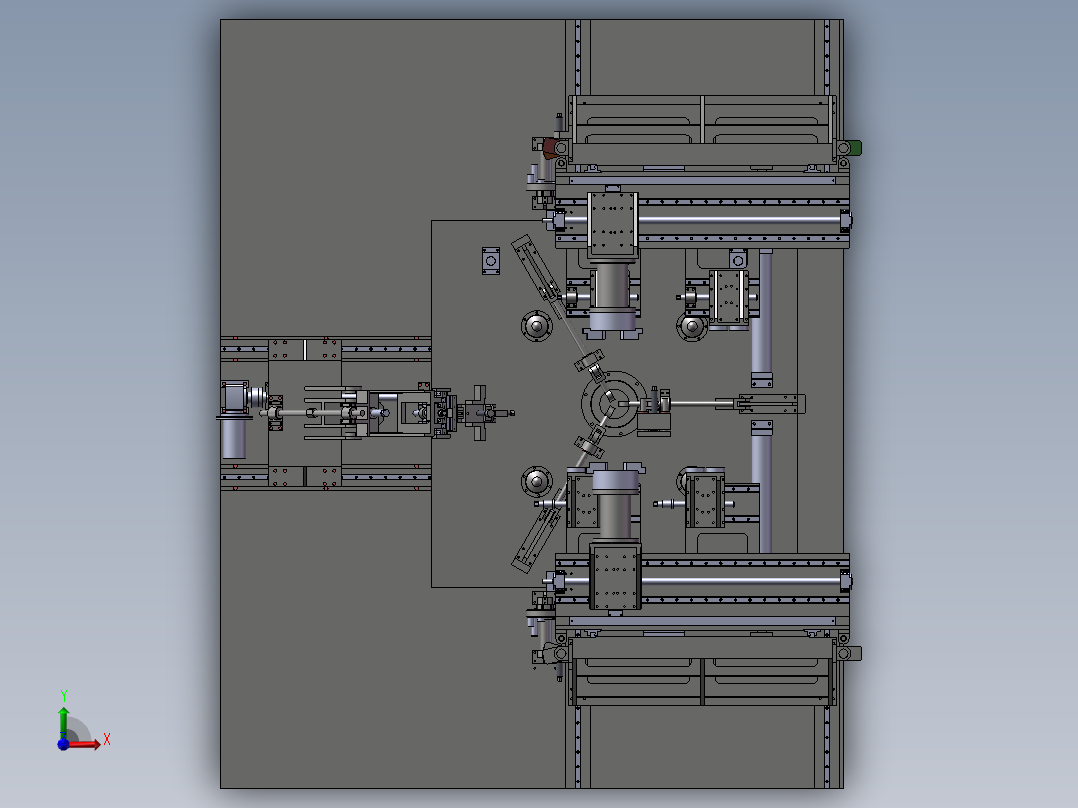
Task: Click the 'Y' axis label
Action: [63, 696]
